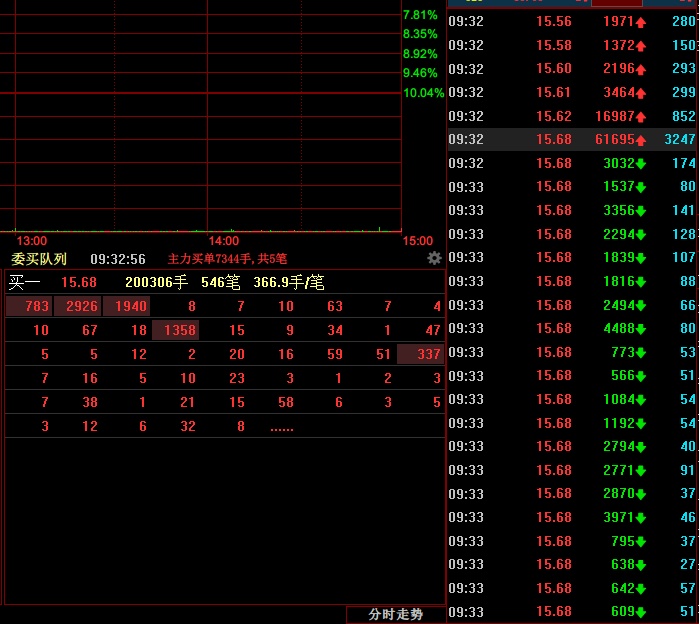Open the order queue settings gear

pyautogui.click(x=434, y=258)
